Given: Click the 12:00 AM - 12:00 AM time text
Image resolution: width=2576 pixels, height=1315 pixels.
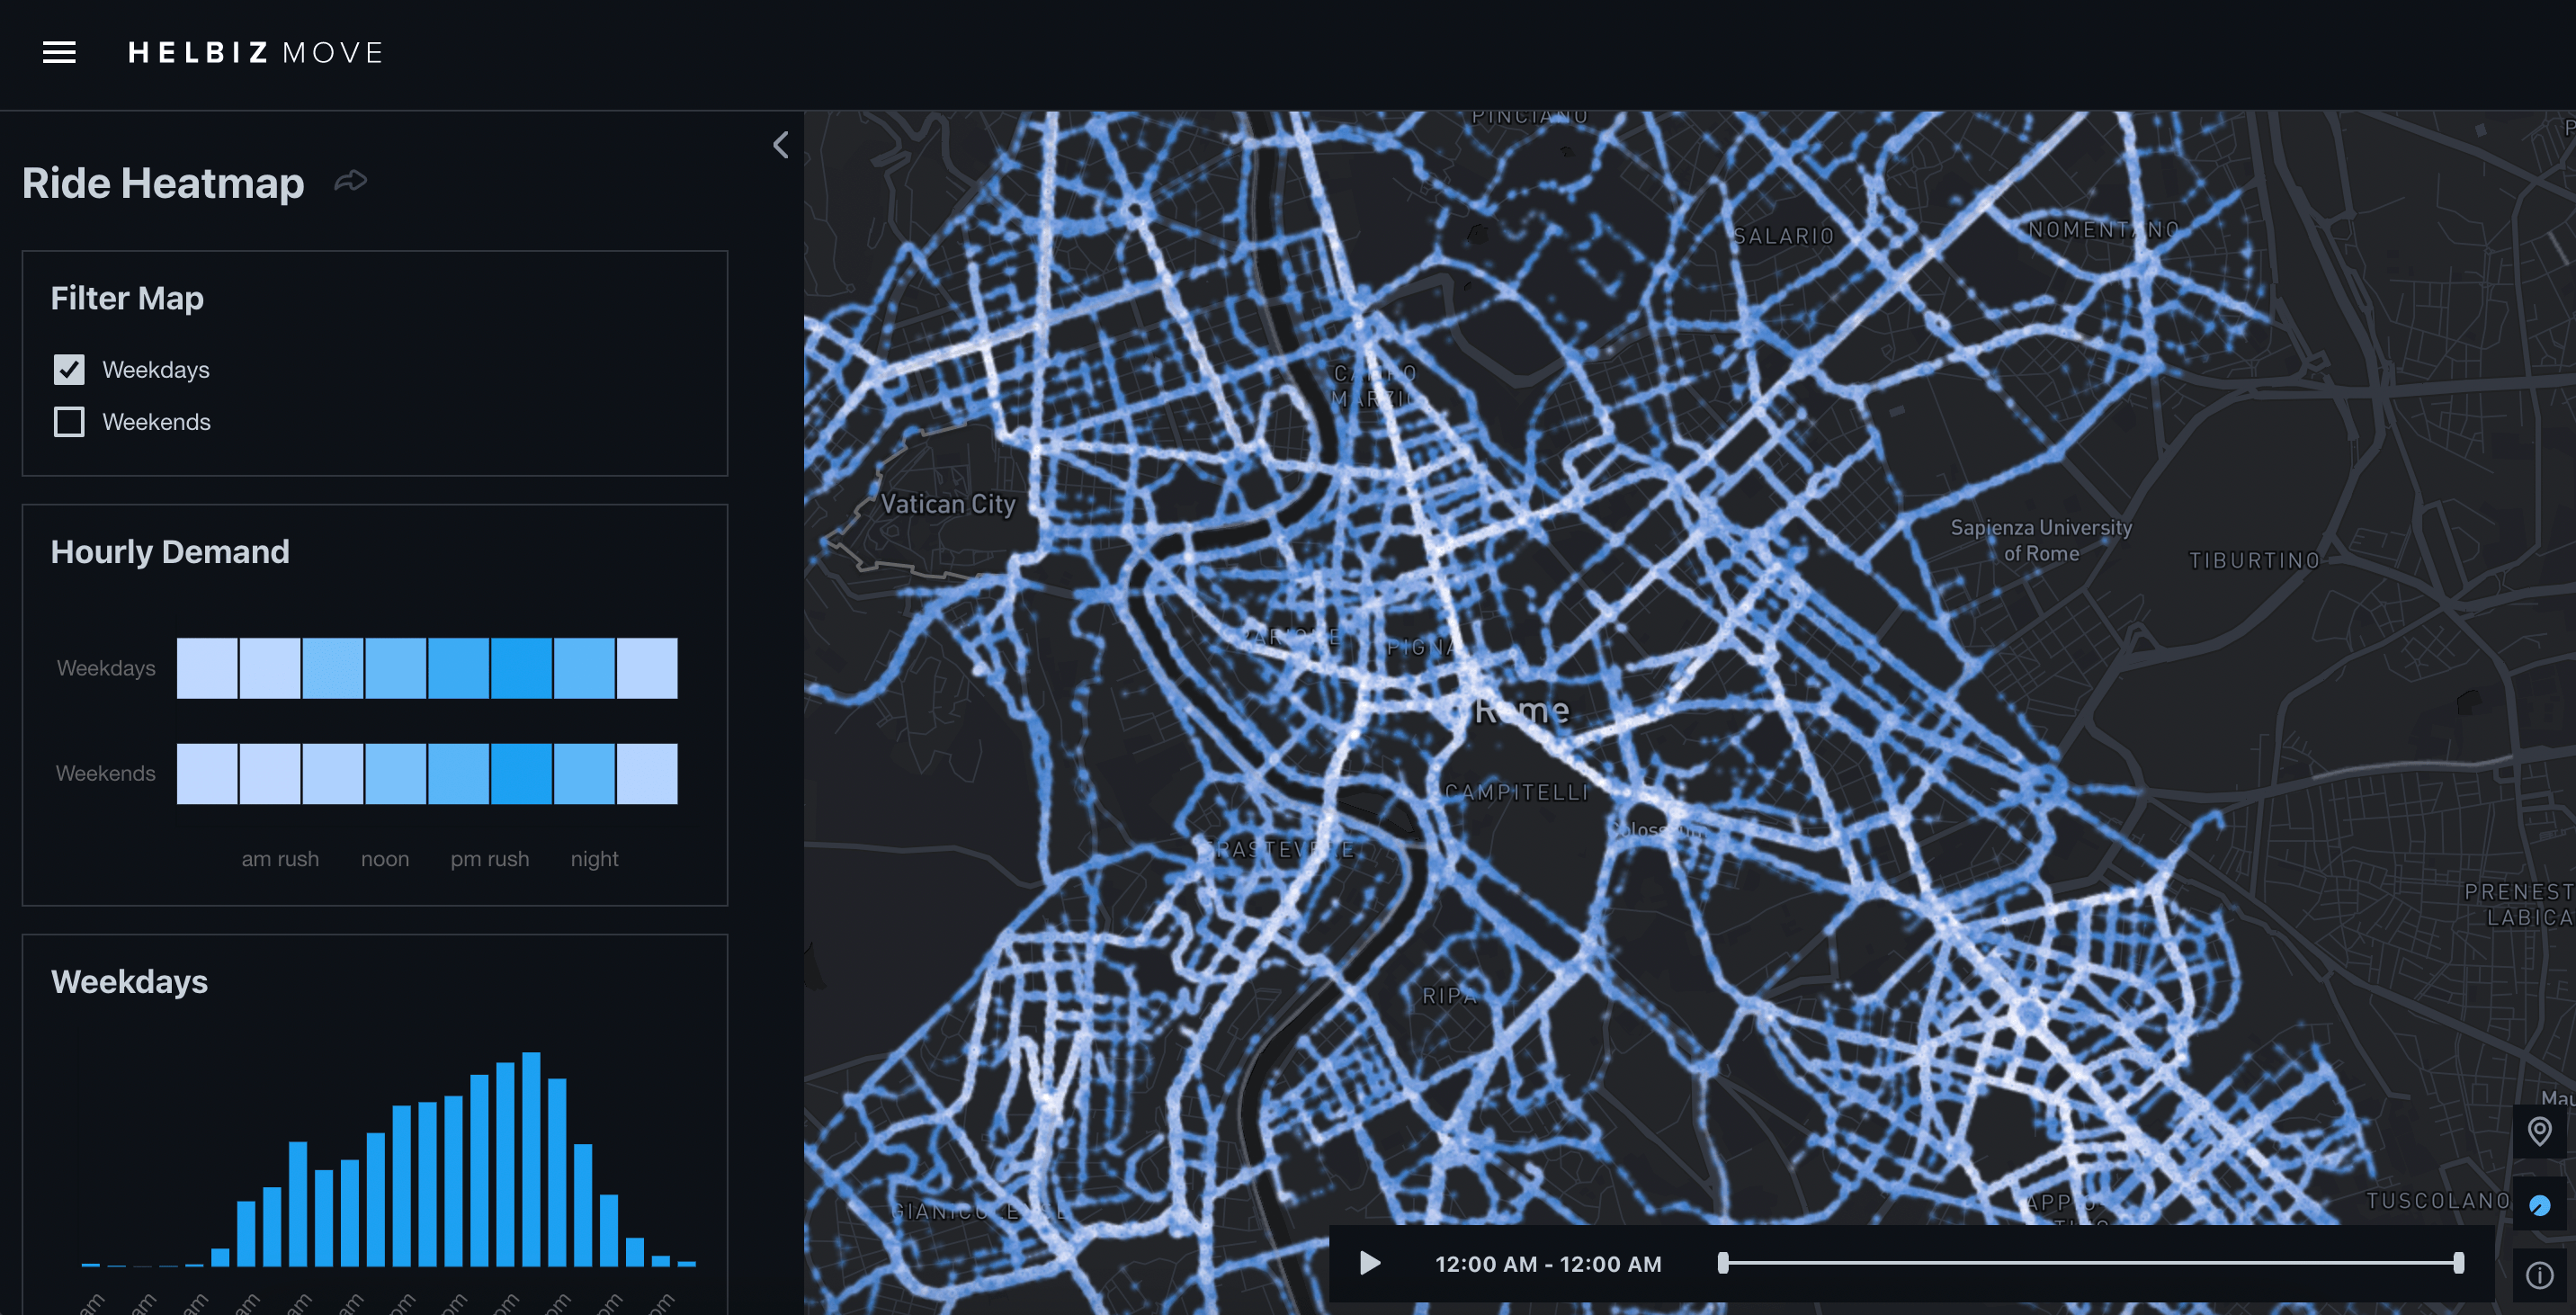Looking at the screenshot, I should point(1548,1264).
